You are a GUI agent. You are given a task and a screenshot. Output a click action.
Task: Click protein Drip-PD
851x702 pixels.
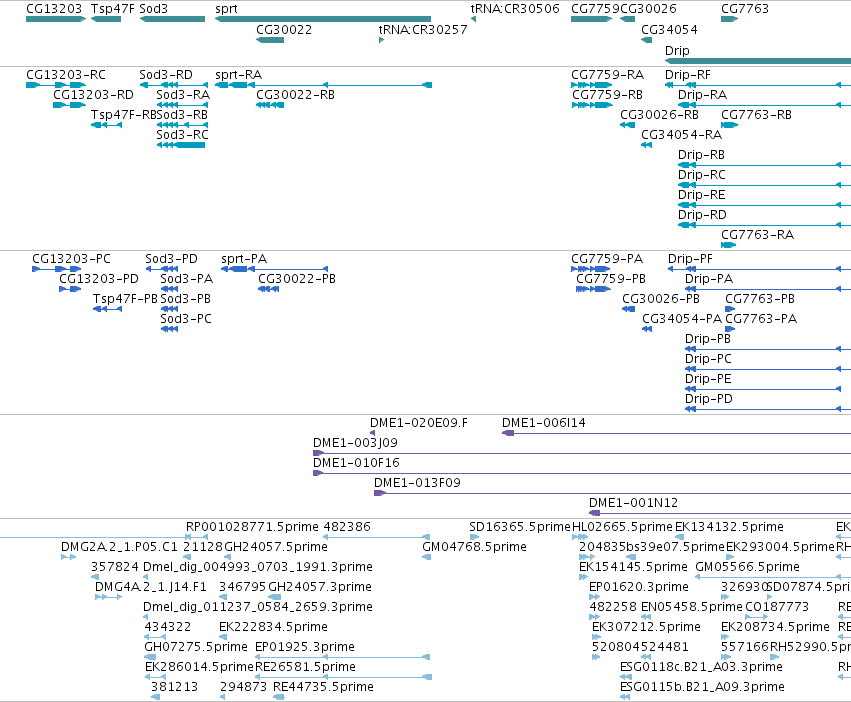click(x=709, y=399)
